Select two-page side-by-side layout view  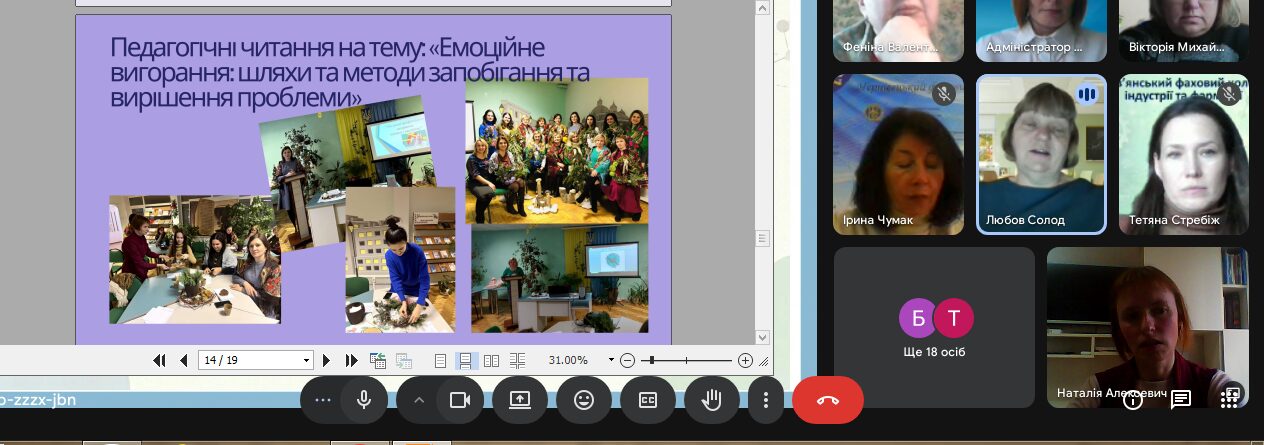click(x=491, y=360)
